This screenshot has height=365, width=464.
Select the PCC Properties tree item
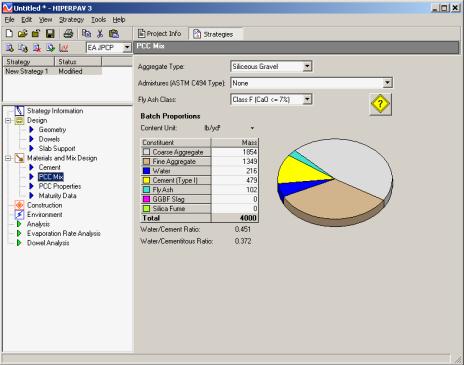[x=60, y=186]
